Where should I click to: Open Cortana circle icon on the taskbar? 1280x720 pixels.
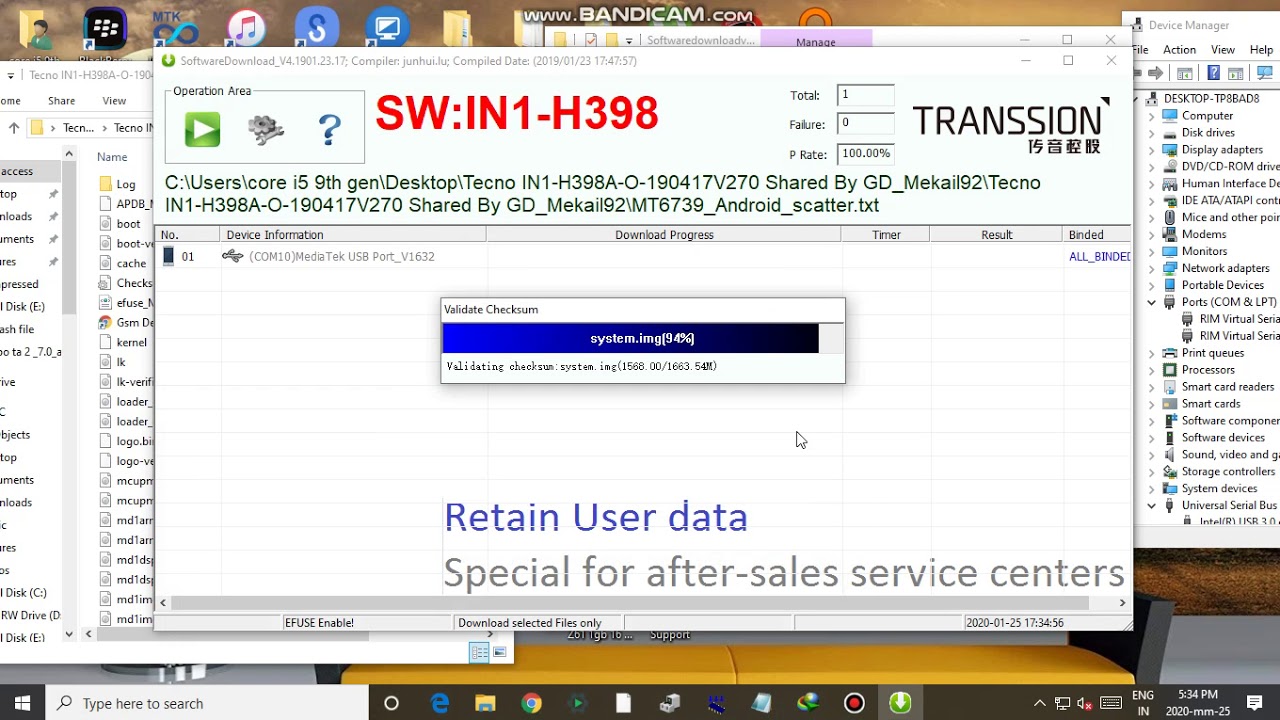[x=391, y=703]
